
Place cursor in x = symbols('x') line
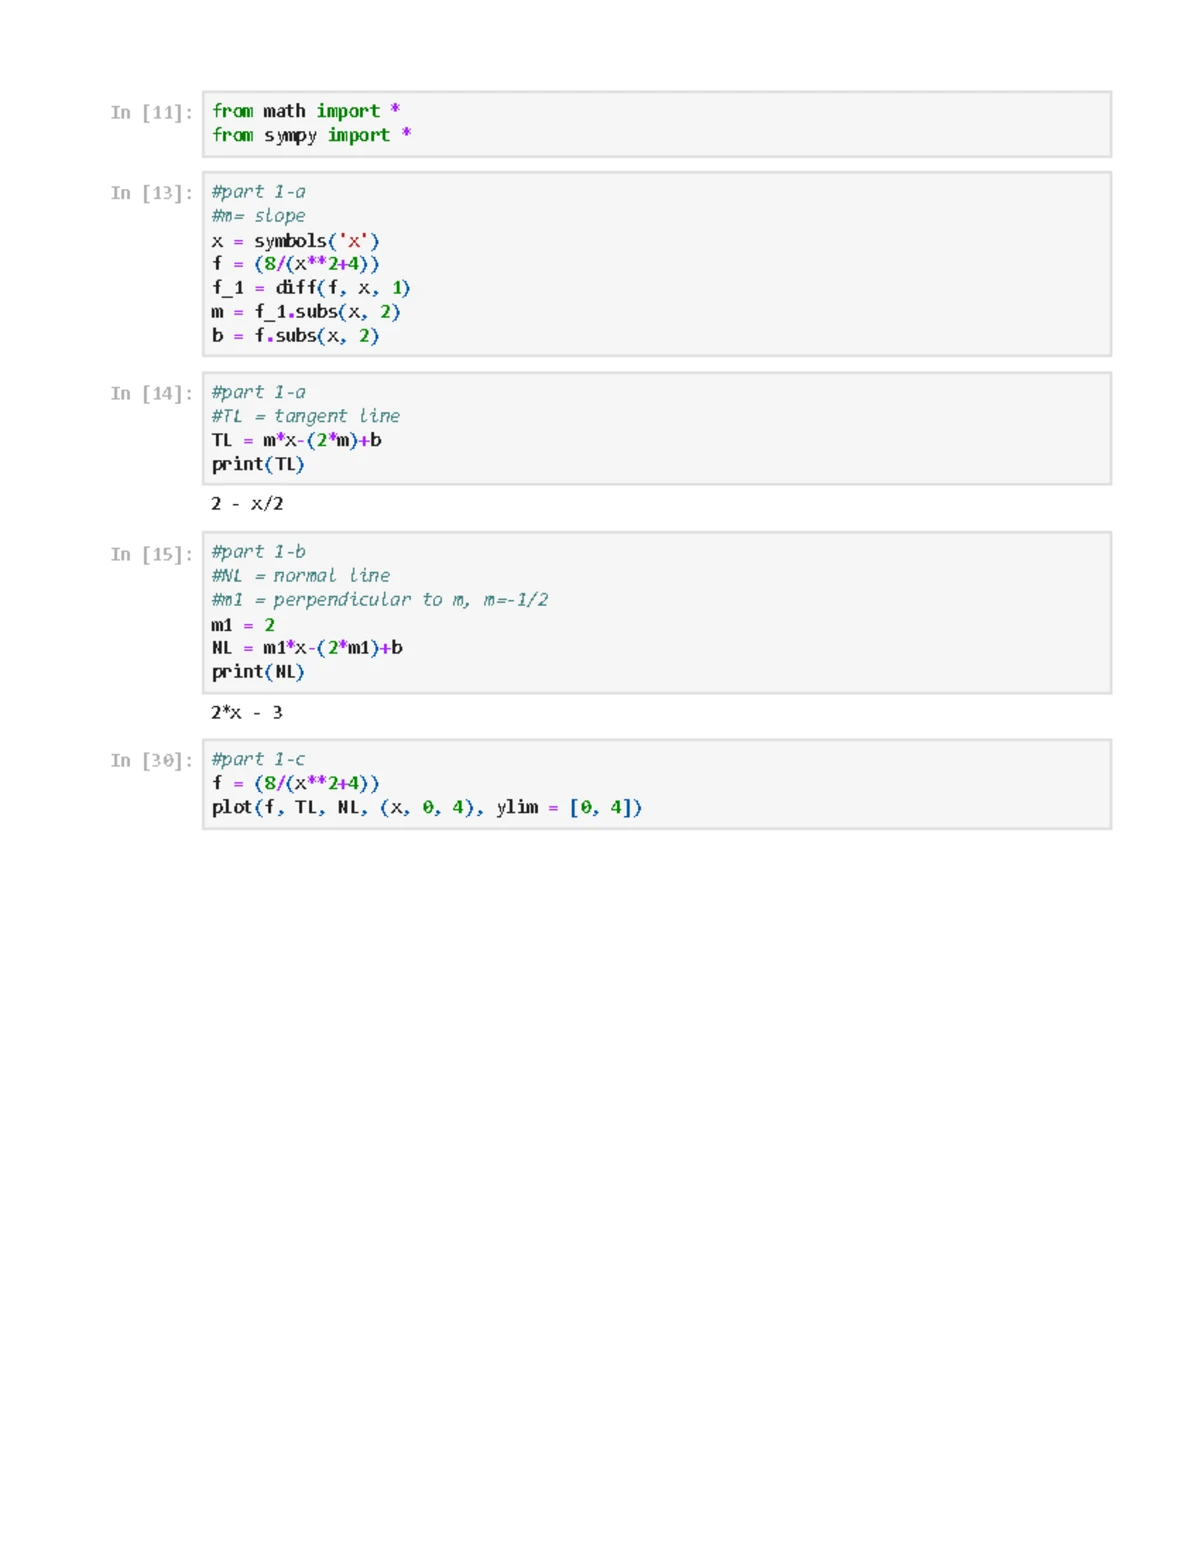tap(295, 241)
